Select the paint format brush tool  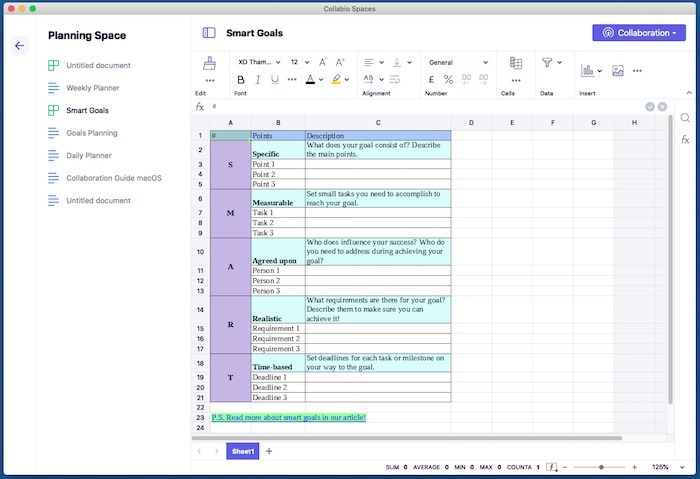point(209,63)
